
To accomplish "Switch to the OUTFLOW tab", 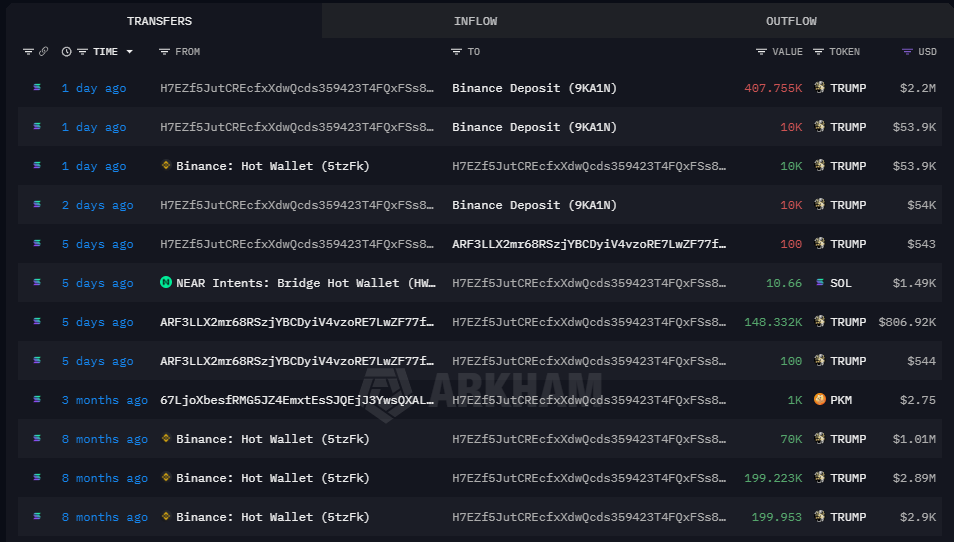I will tap(791, 21).
